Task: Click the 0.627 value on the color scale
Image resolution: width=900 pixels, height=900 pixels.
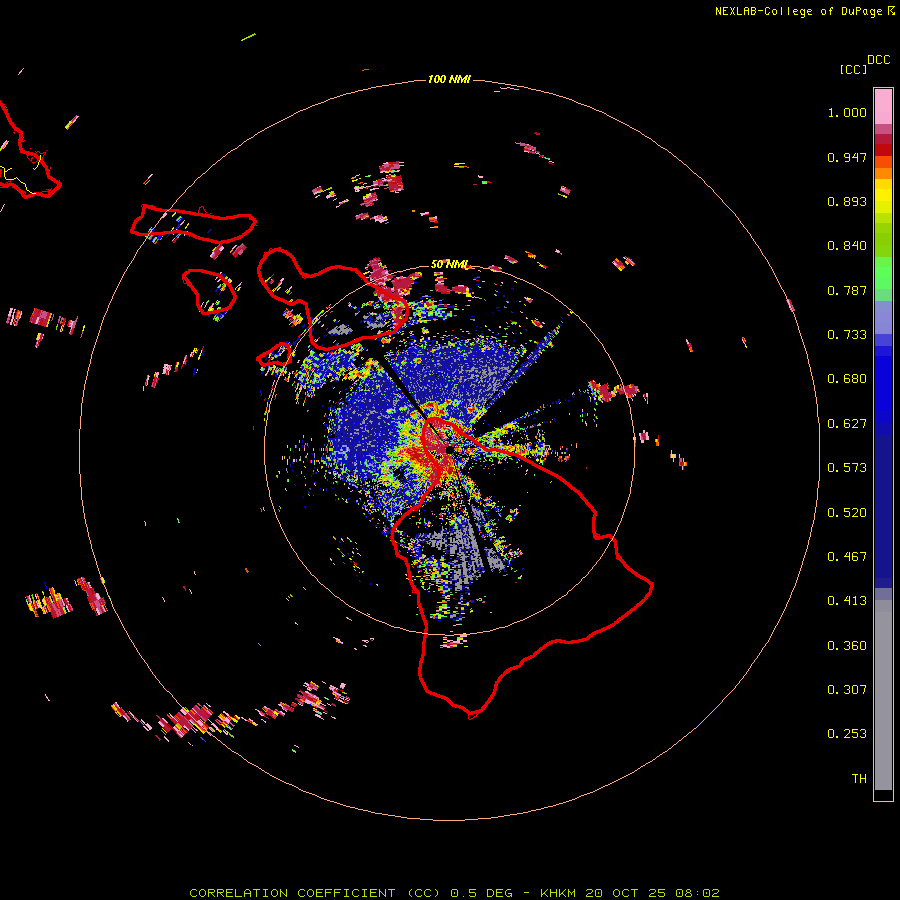Action: tap(847, 424)
